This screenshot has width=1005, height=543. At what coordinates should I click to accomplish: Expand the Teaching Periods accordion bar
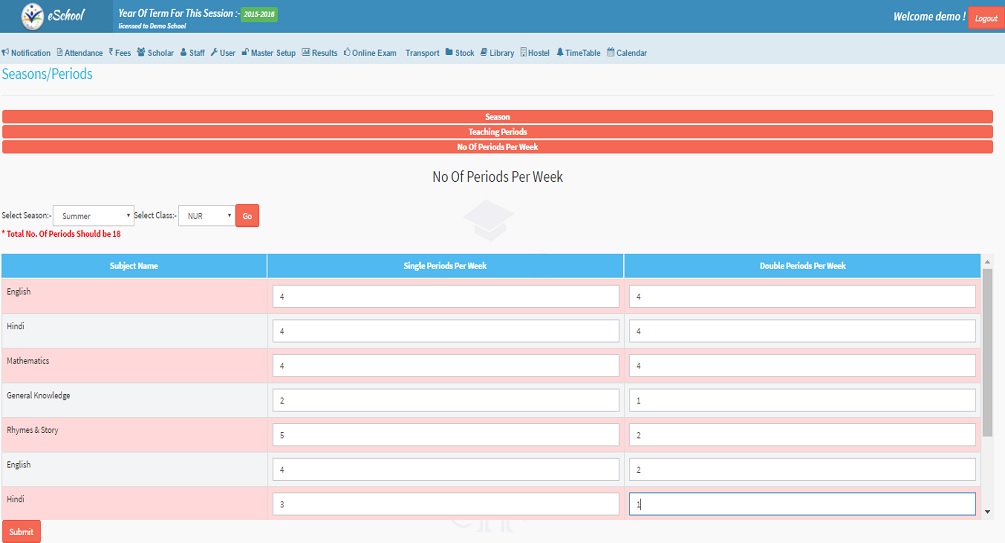(x=497, y=132)
